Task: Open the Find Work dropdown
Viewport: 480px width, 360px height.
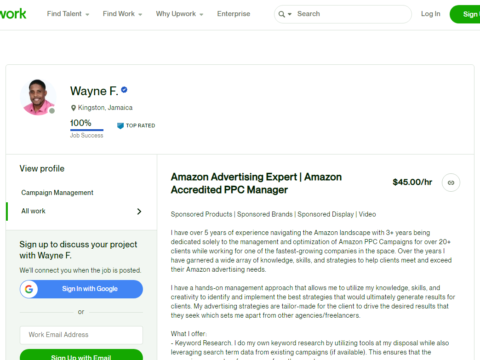Action: (x=122, y=14)
